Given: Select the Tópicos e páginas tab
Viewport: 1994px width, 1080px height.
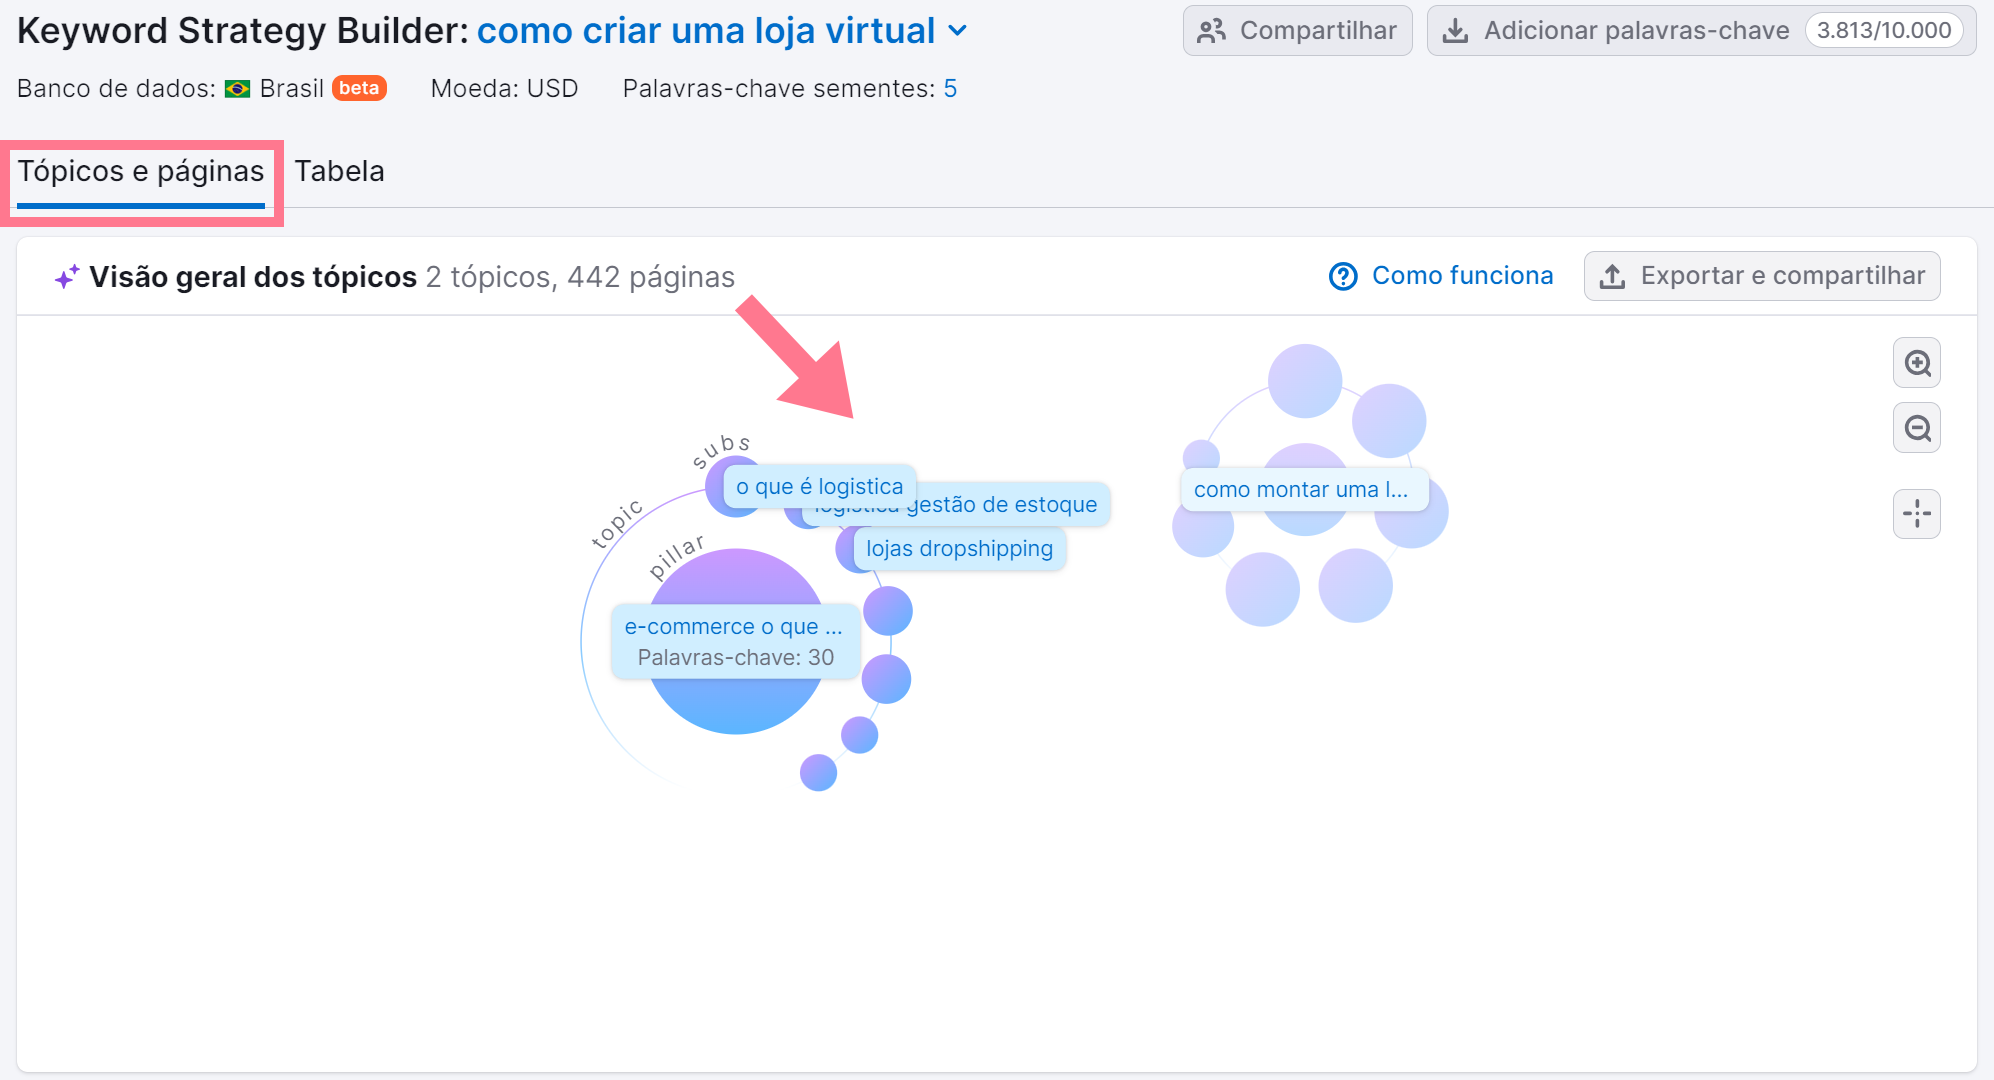Looking at the screenshot, I should 141,171.
